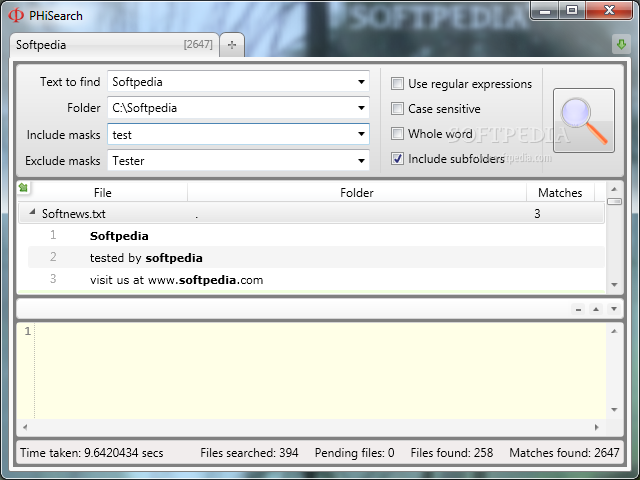Open the Folder dropdown arrow
This screenshot has width=640, height=480.
pos(361,108)
